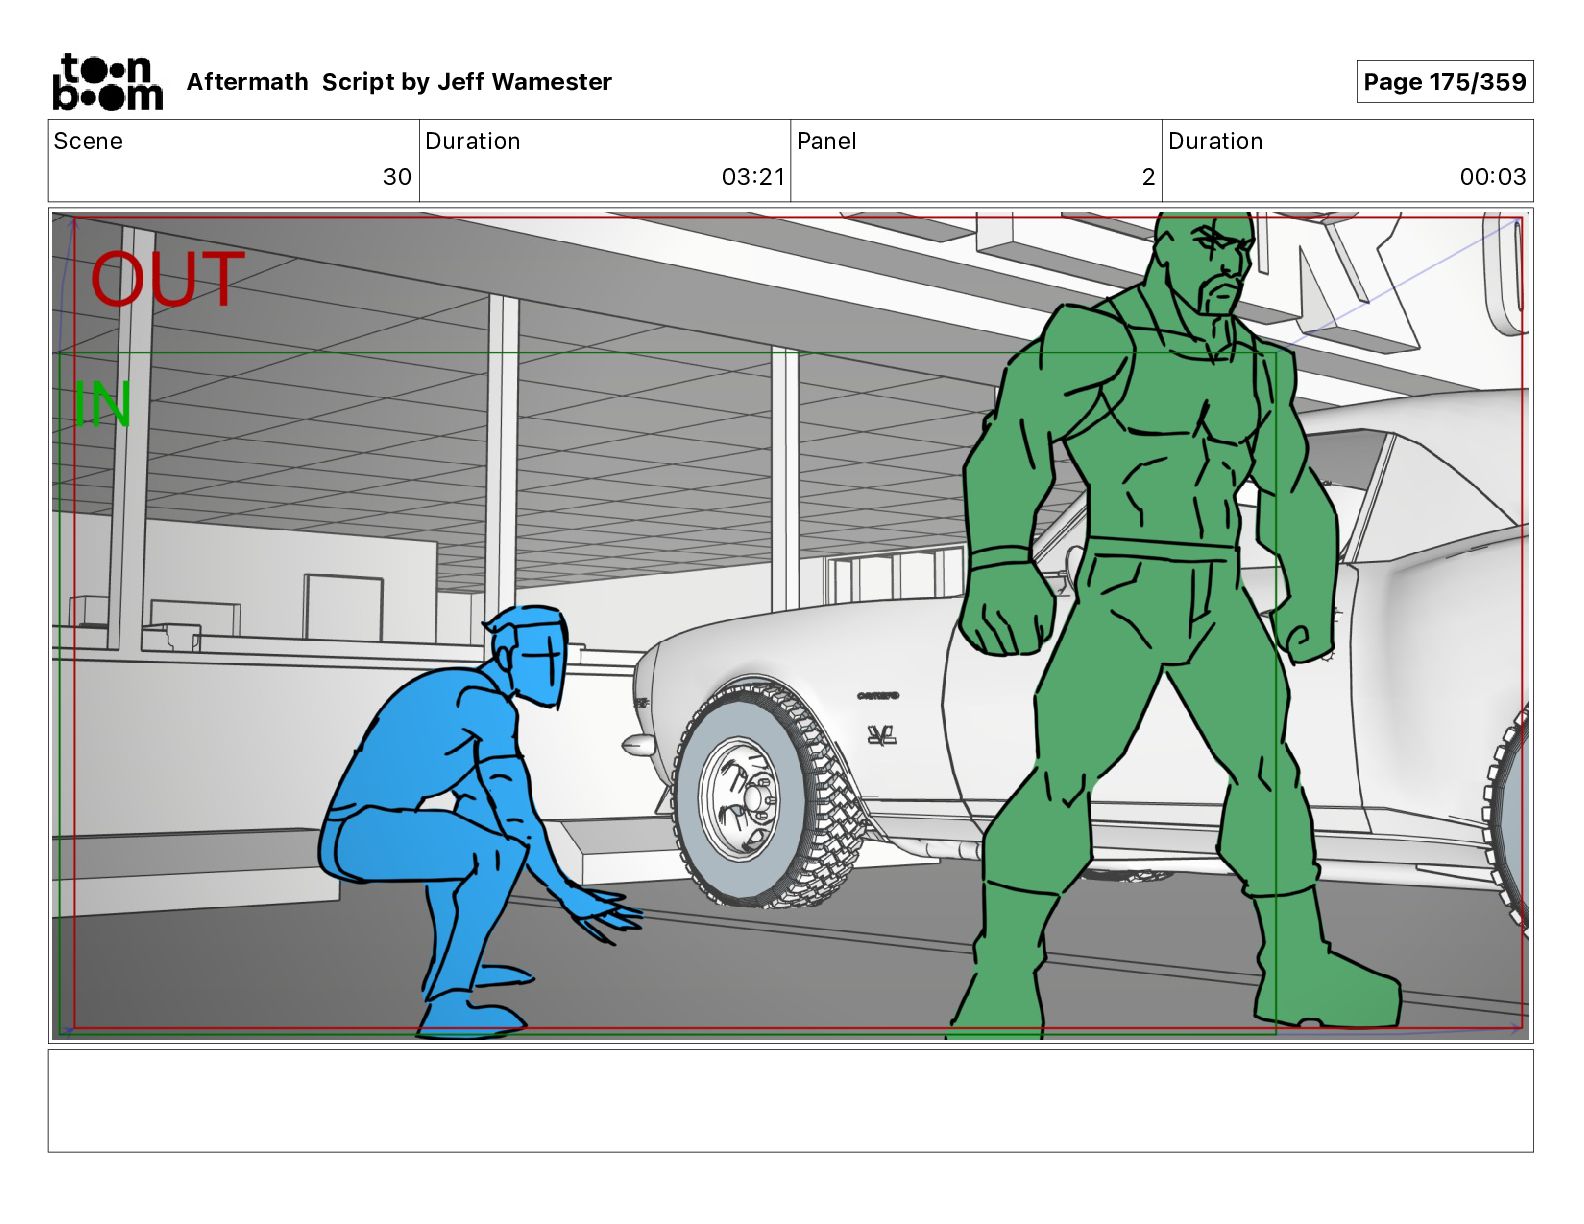Click the 'Panel' header label
Screen dimensions: 1584x1224
(827, 141)
